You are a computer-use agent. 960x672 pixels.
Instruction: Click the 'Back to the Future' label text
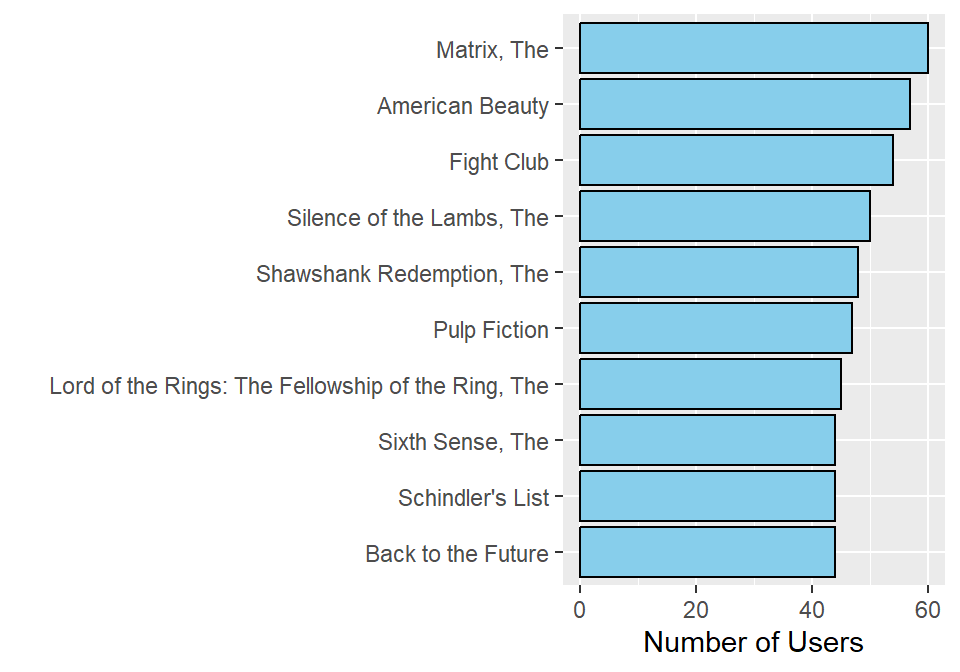(x=457, y=554)
